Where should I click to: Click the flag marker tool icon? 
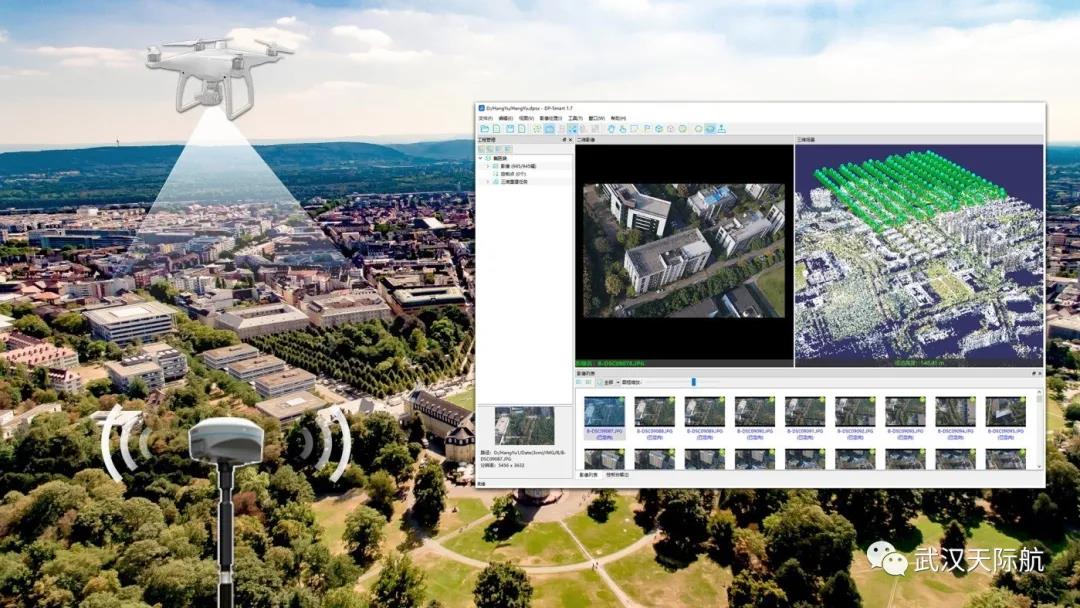click(647, 129)
